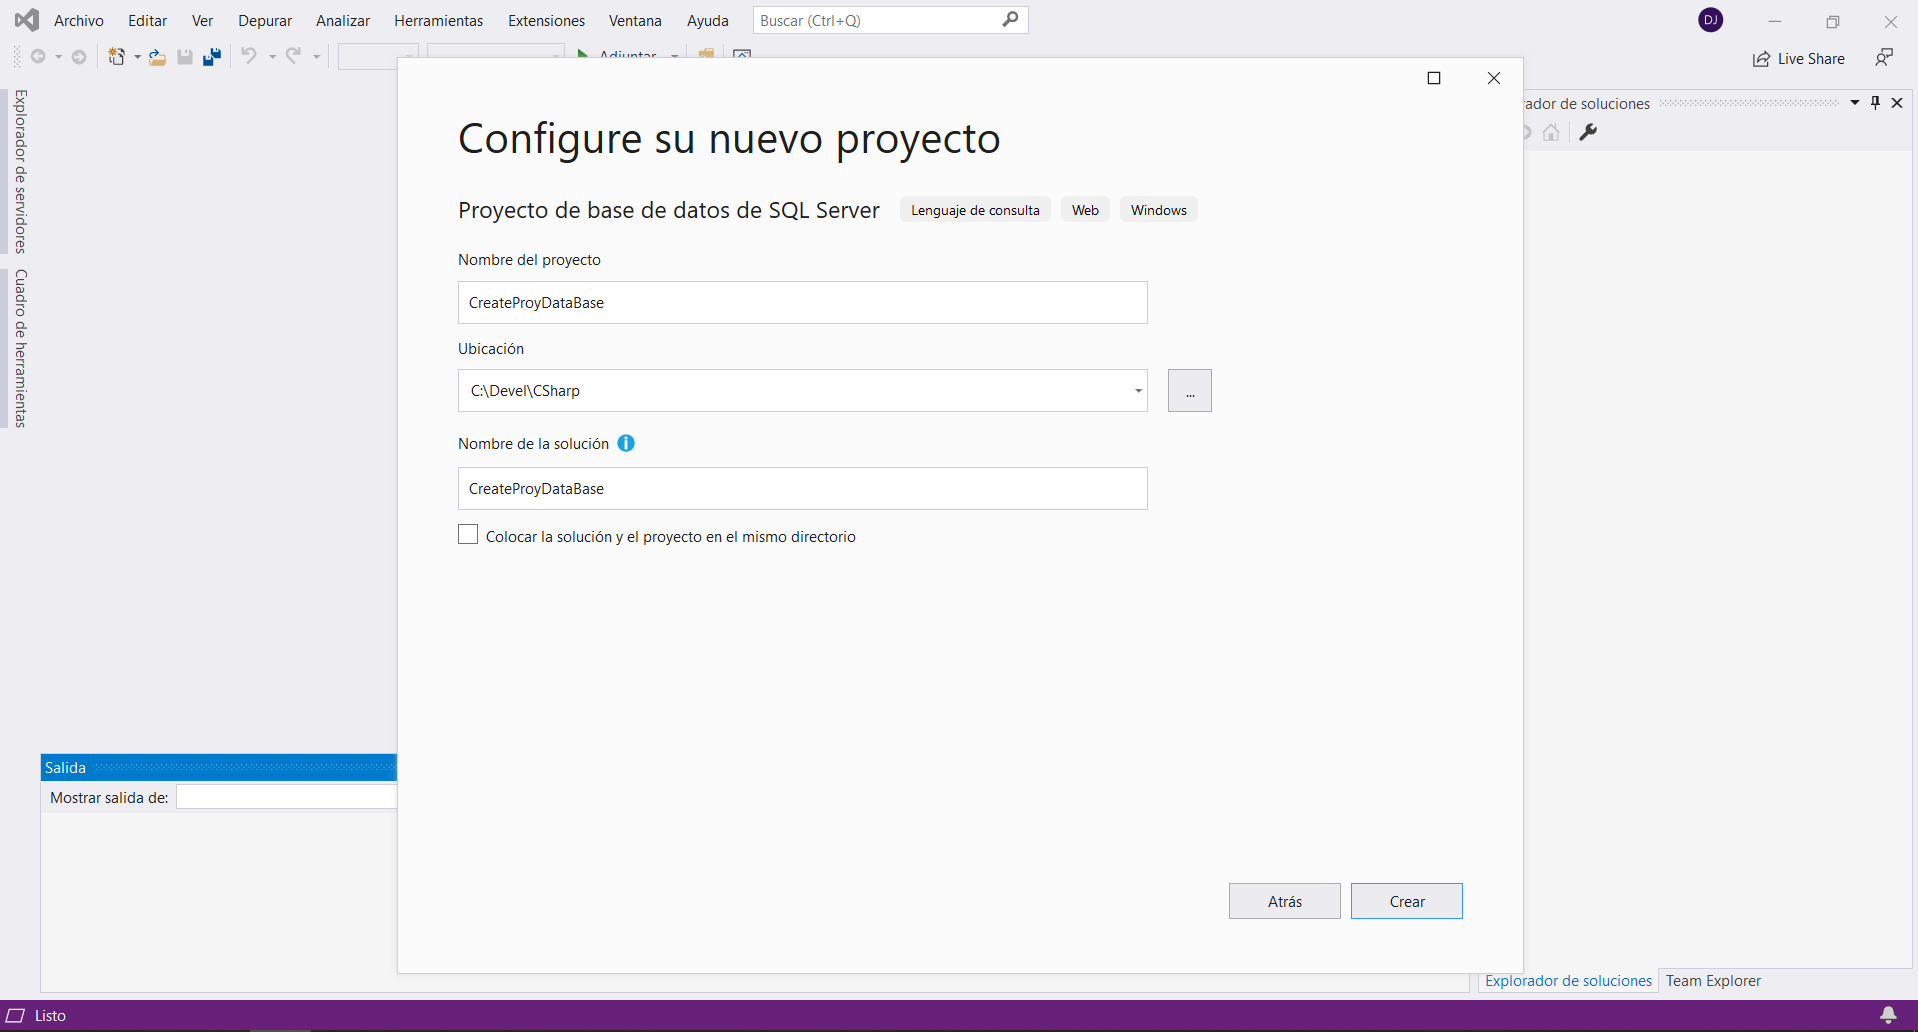Expand the Ubicación location dropdown
1918x1032 pixels.
[1138, 391]
